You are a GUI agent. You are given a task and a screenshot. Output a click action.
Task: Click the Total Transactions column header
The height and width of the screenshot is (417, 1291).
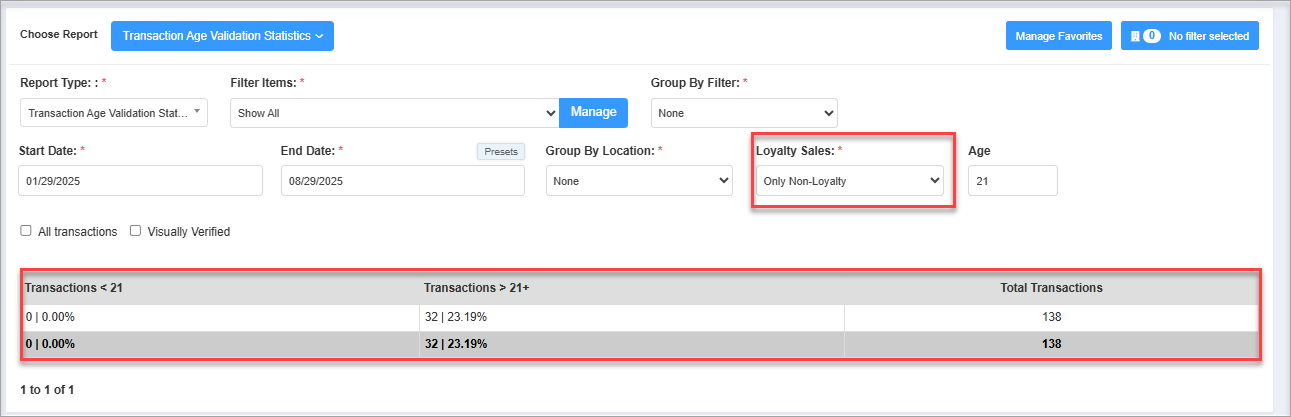pyautogui.click(x=1051, y=287)
